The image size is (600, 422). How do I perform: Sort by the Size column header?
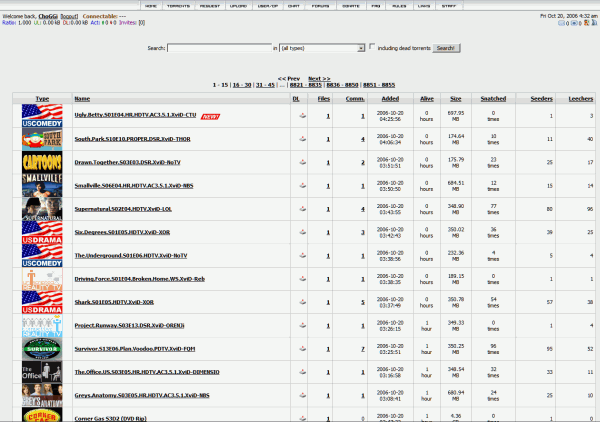[x=455, y=99]
